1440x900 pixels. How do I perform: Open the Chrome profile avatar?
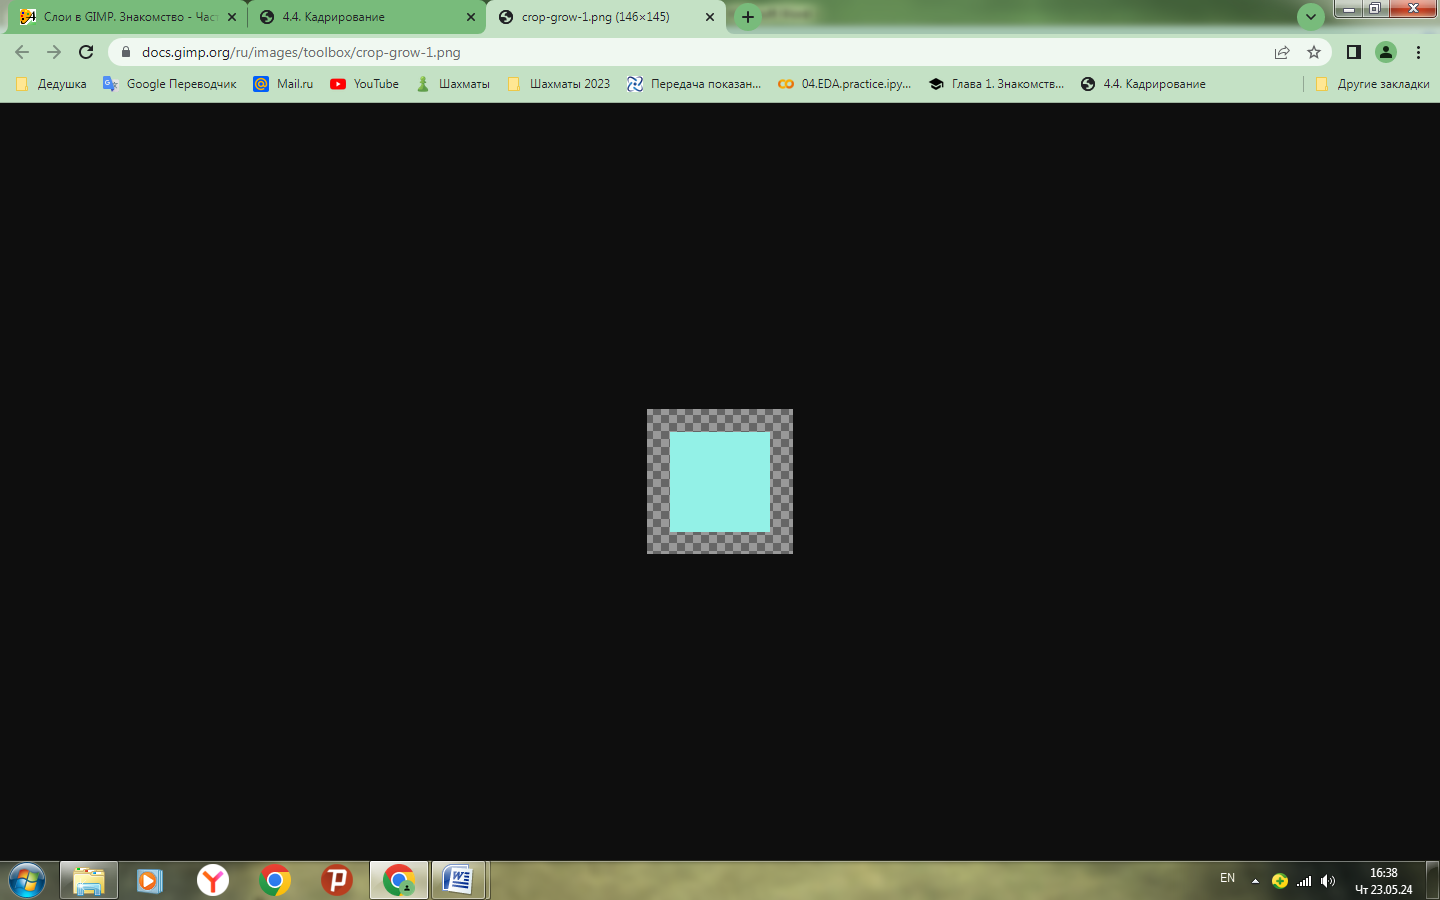click(1386, 52)
